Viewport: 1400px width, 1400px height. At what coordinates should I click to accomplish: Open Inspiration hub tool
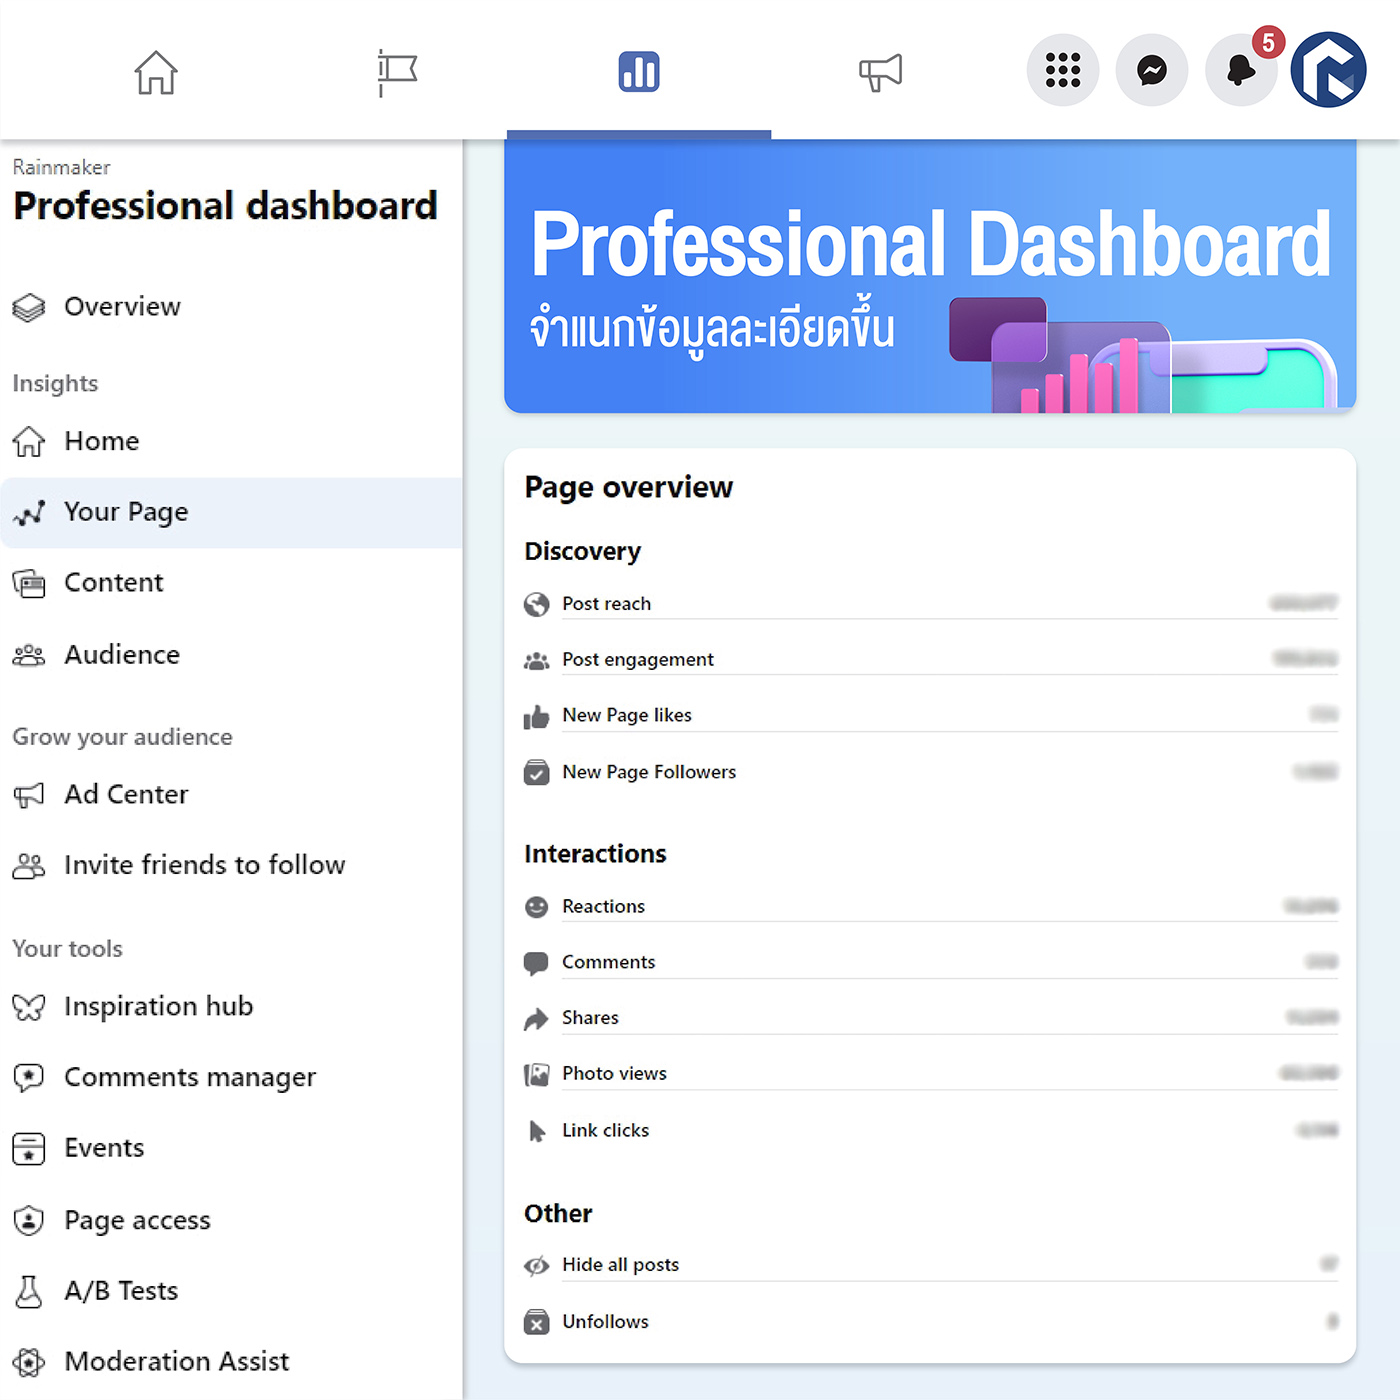[x=158, y=1007]
